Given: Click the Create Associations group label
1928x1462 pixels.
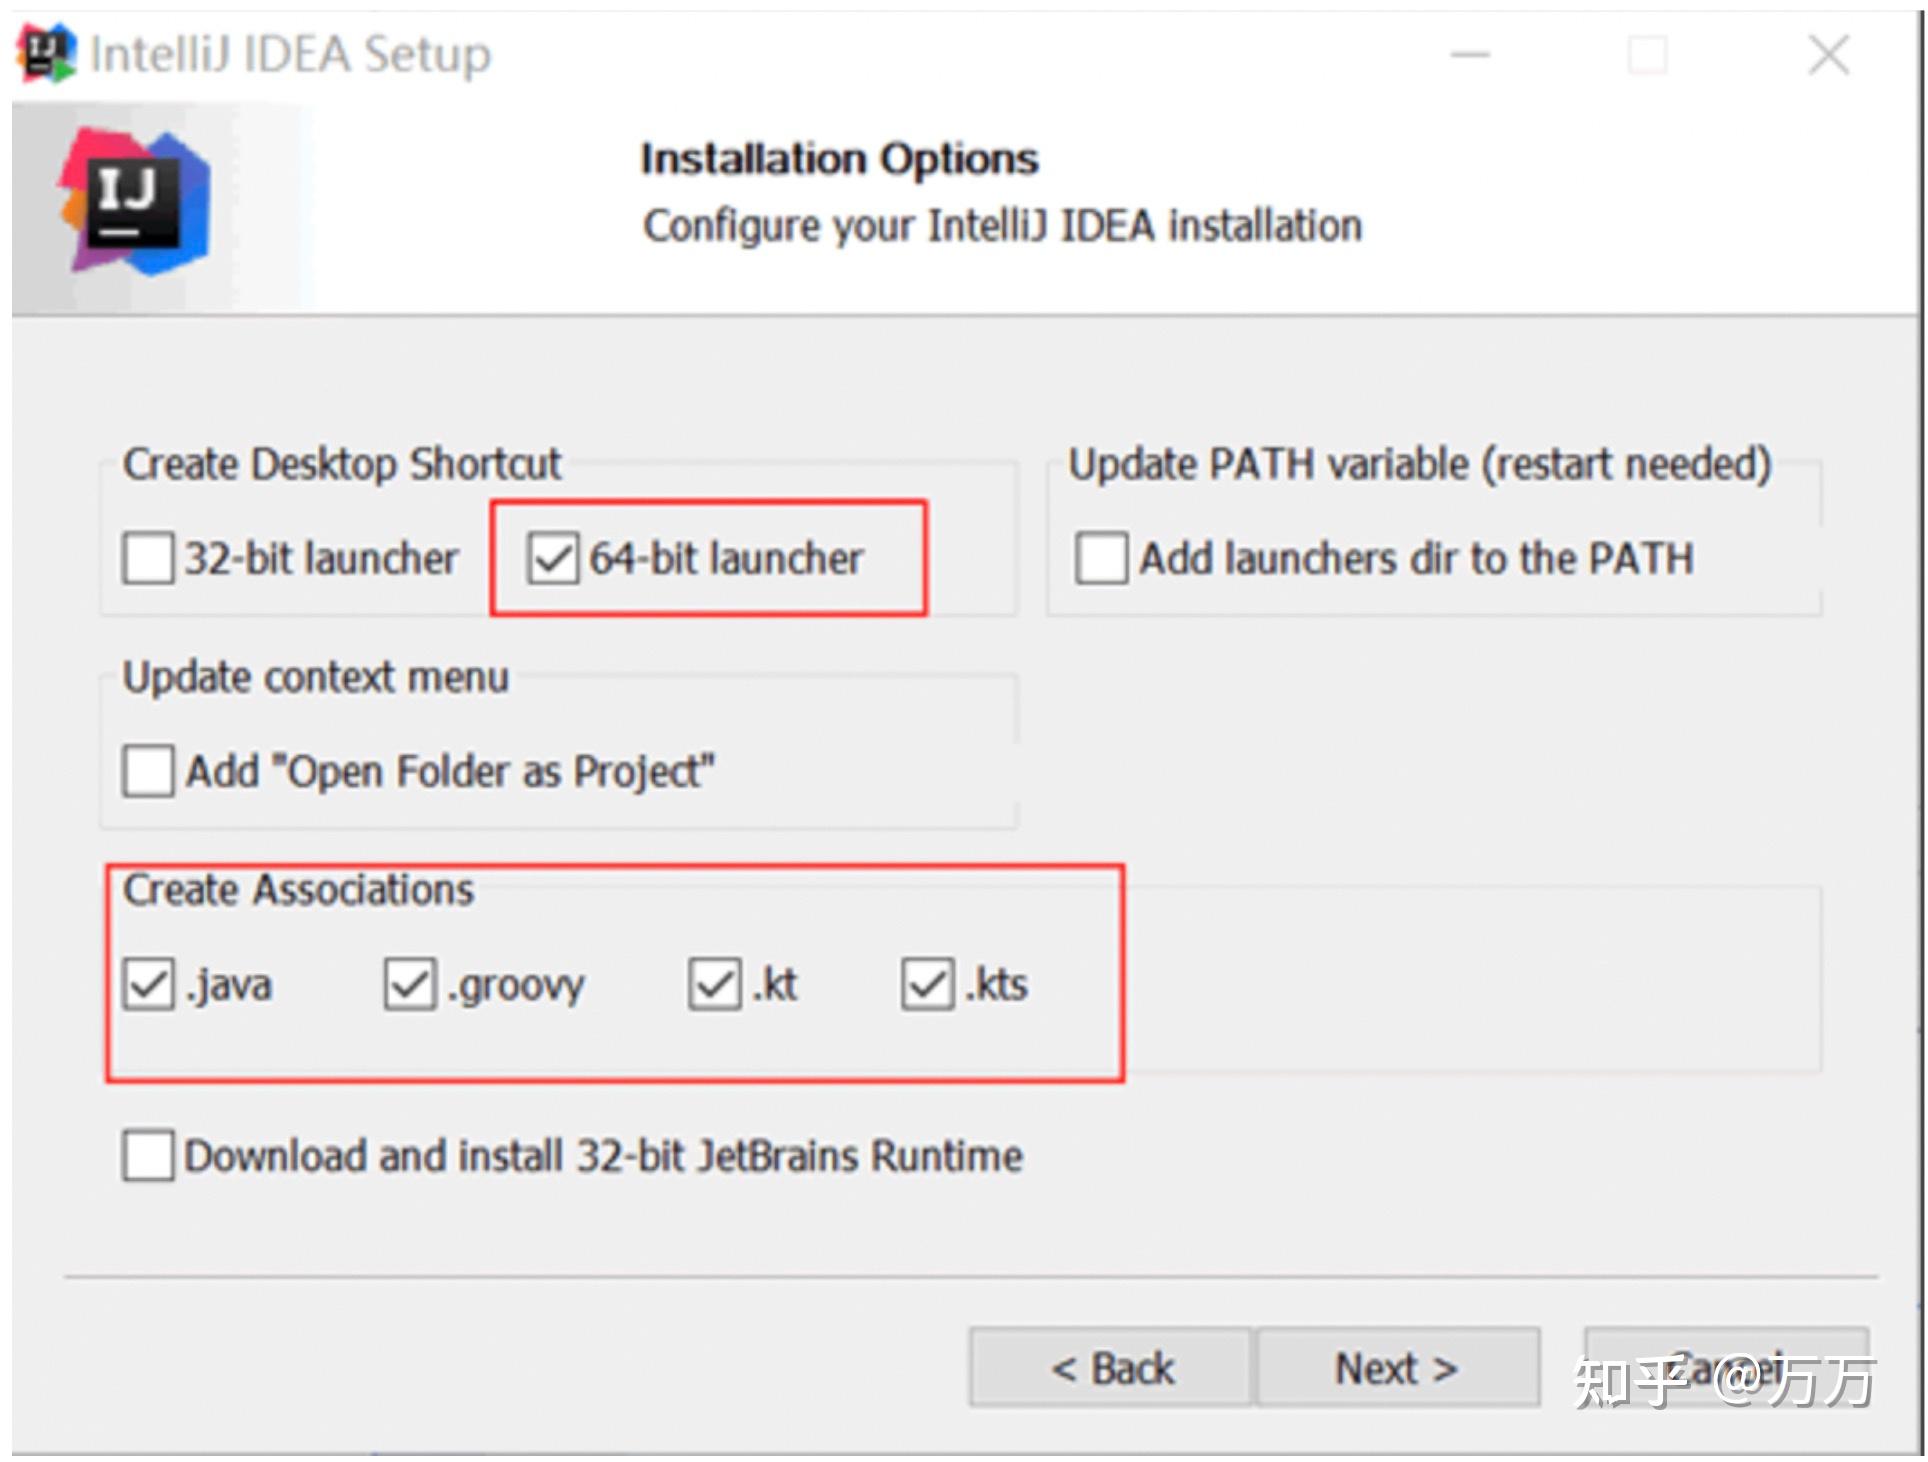Looking at the screenshot, I should 298,889.
